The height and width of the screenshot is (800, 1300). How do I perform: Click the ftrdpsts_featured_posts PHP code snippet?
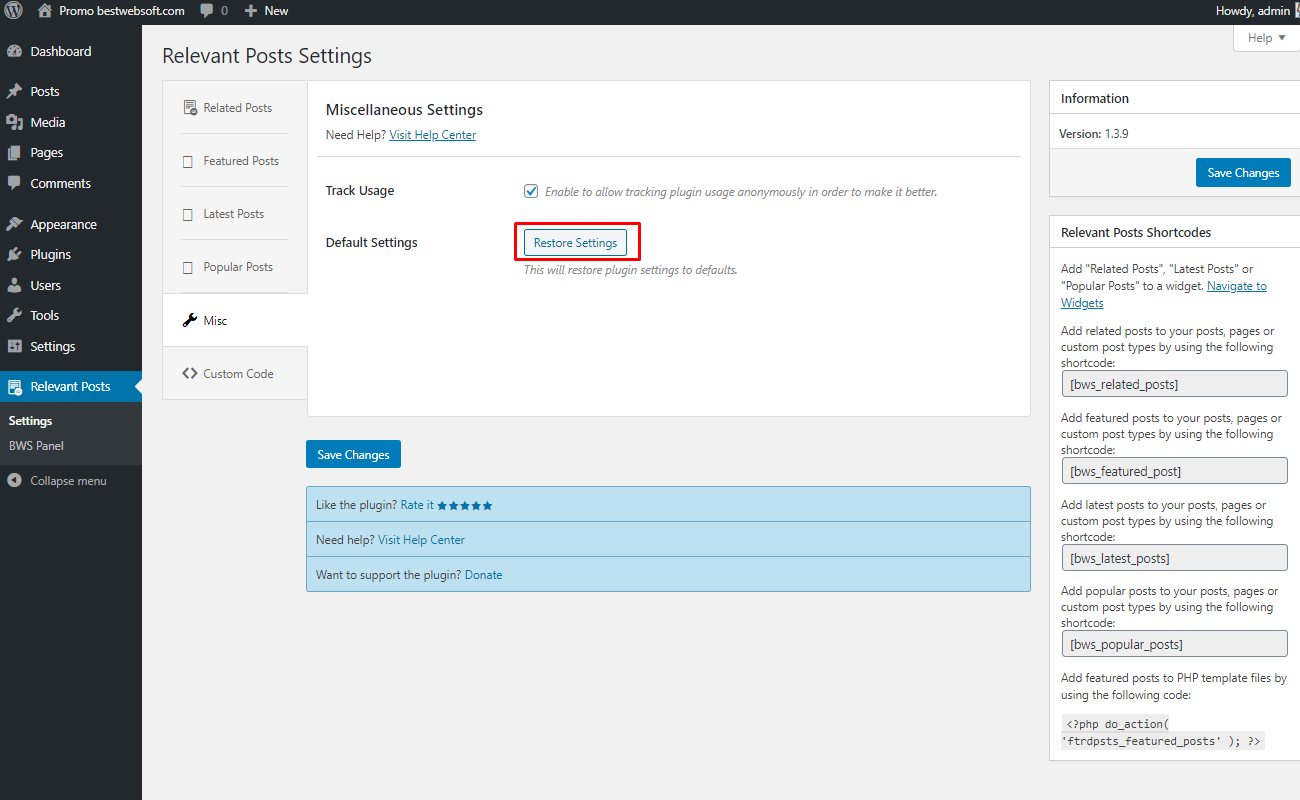click(x=1163, y=732)
